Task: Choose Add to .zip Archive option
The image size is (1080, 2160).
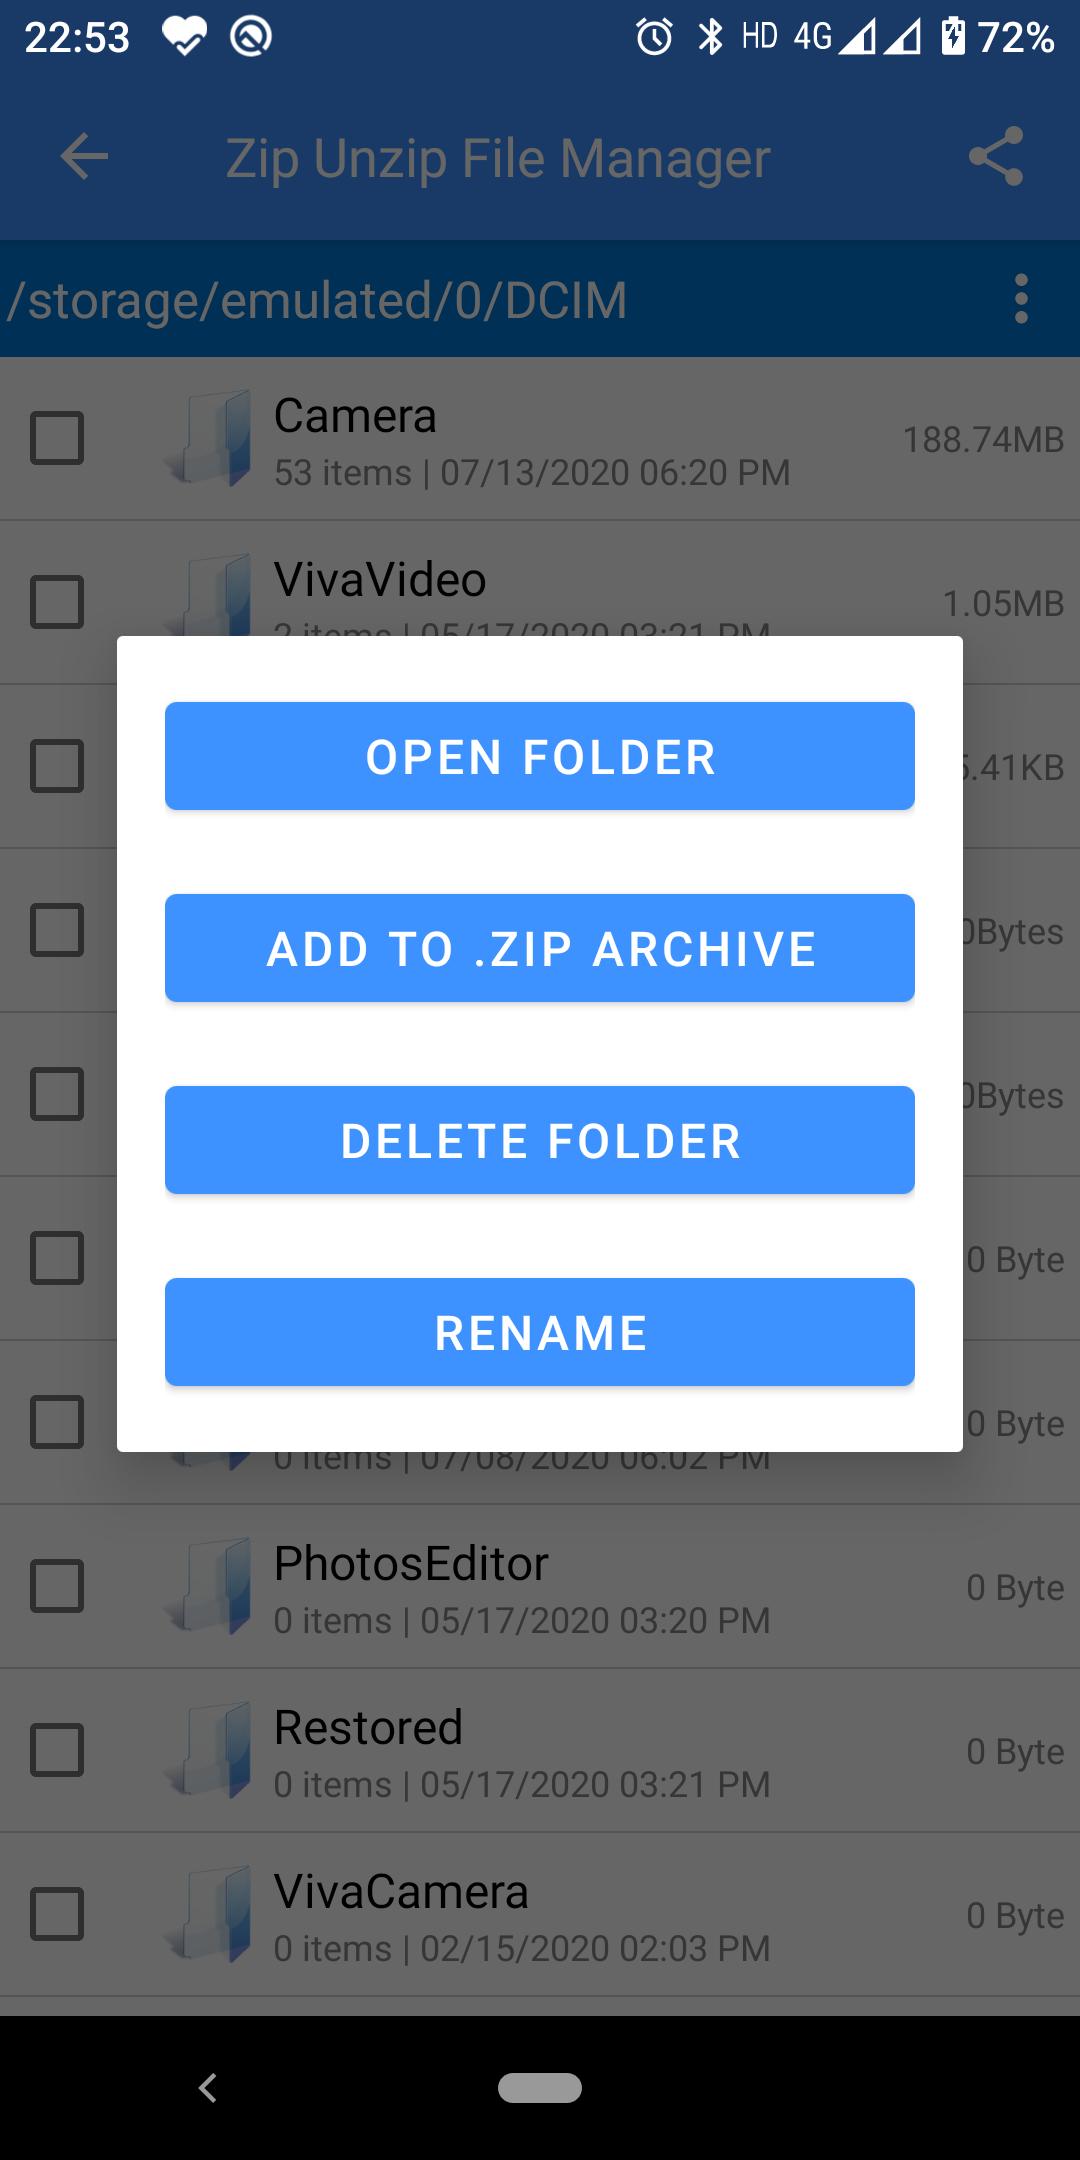Action: coord(540,948)
